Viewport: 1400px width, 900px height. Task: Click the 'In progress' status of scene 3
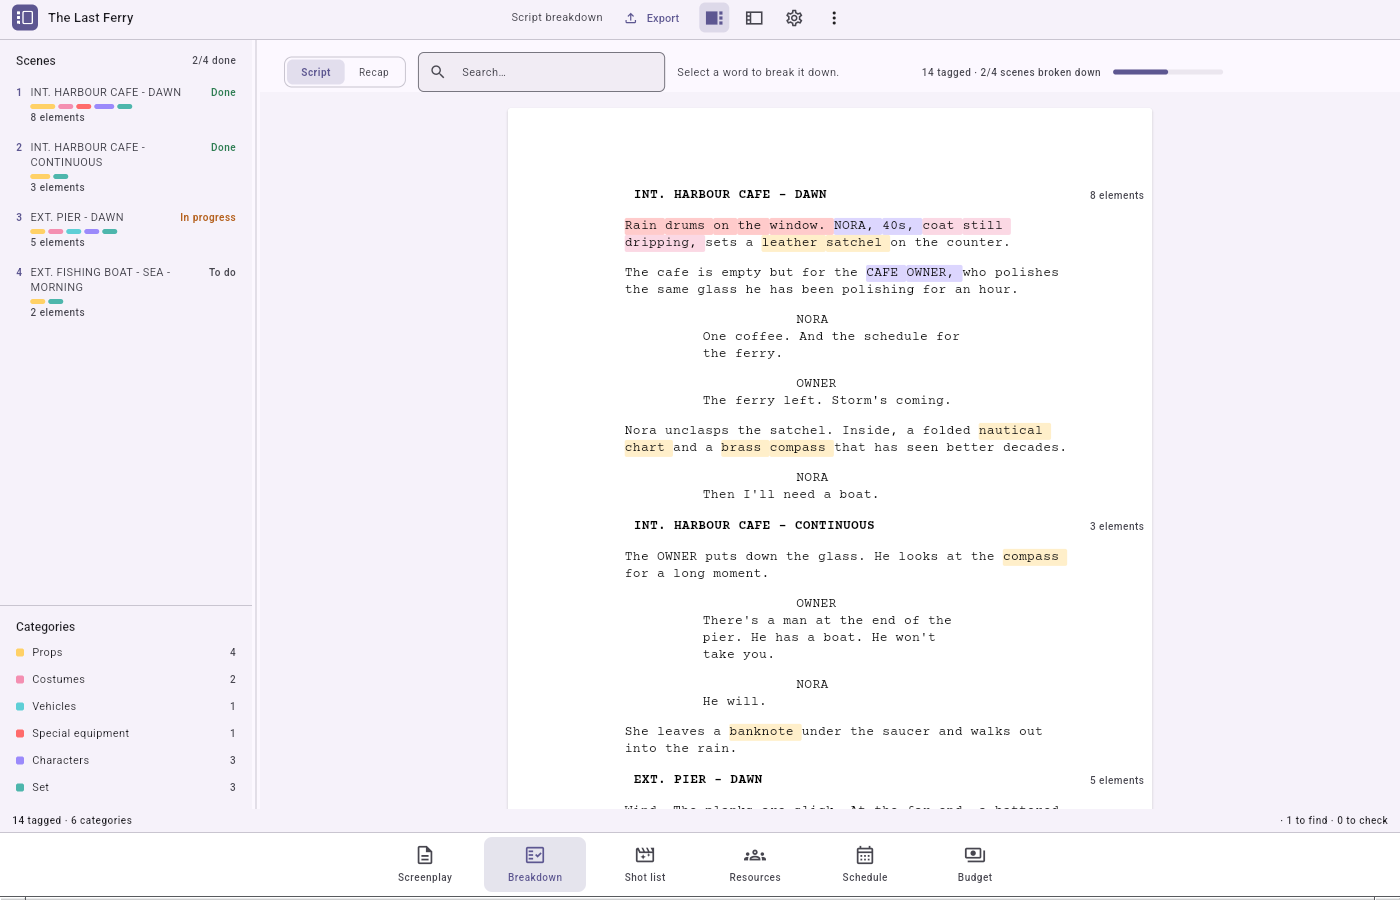pyautogui.click(x=208, y=217)
